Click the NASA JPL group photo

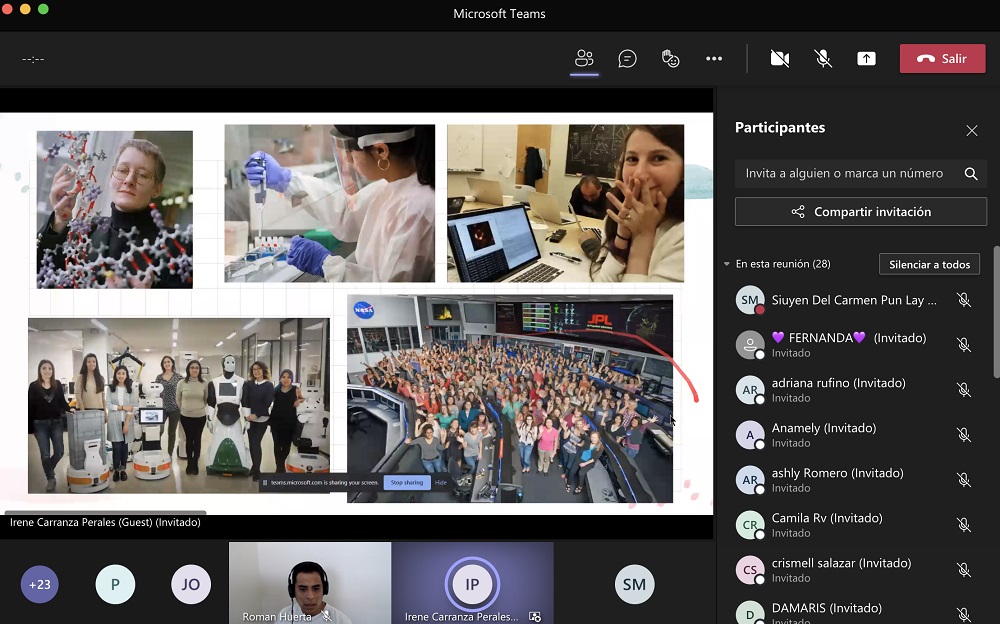point(510,399)
